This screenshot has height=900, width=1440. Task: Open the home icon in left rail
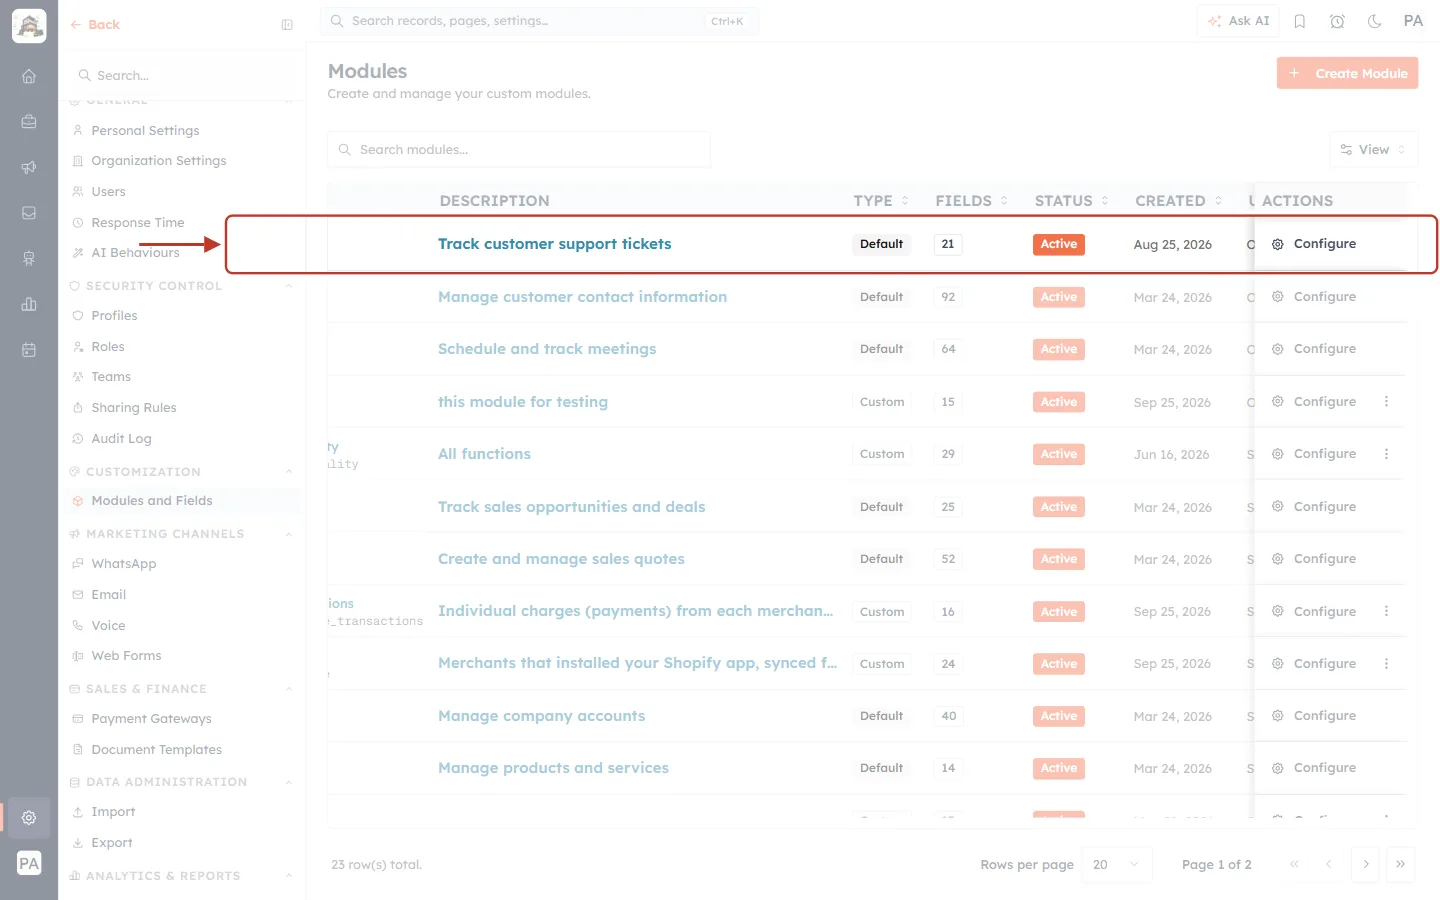(29, 76)
